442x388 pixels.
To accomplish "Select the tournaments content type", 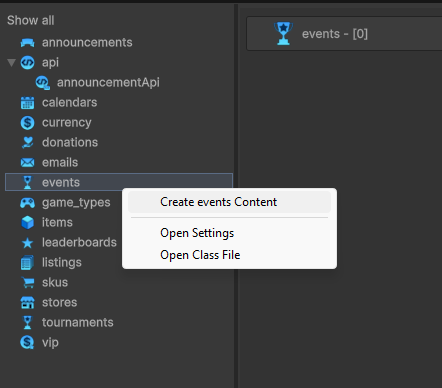I will [78, 323].
